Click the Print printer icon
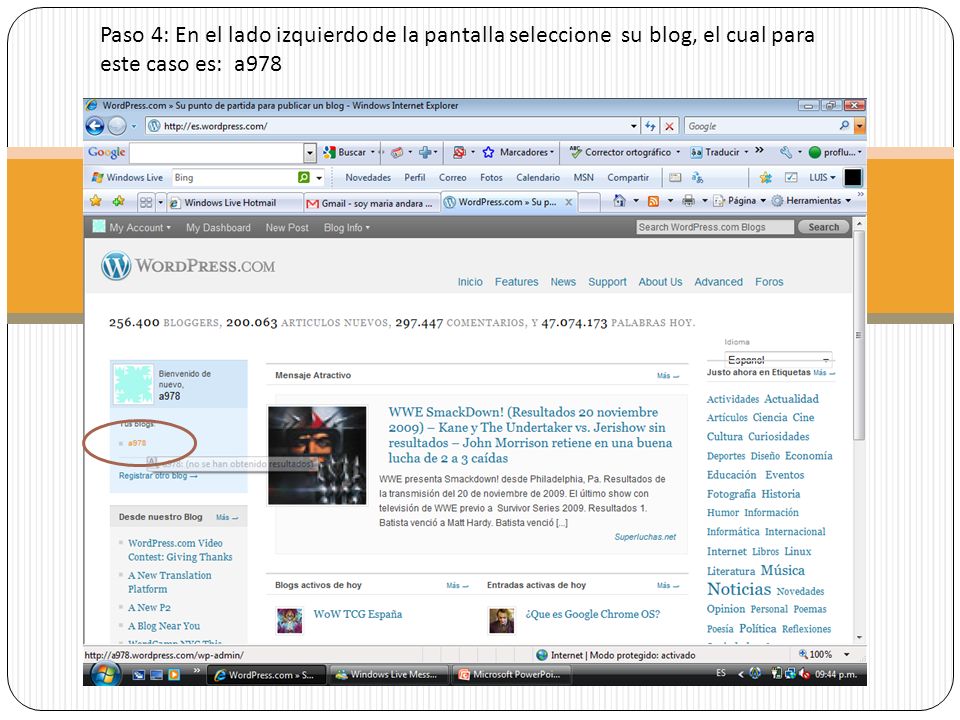This screenshot has width=960, height=720. (x=688, y=201)
